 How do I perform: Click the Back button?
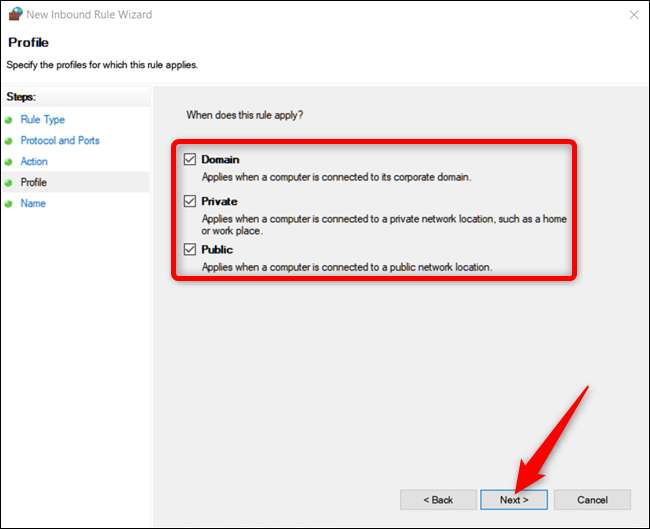435,499
